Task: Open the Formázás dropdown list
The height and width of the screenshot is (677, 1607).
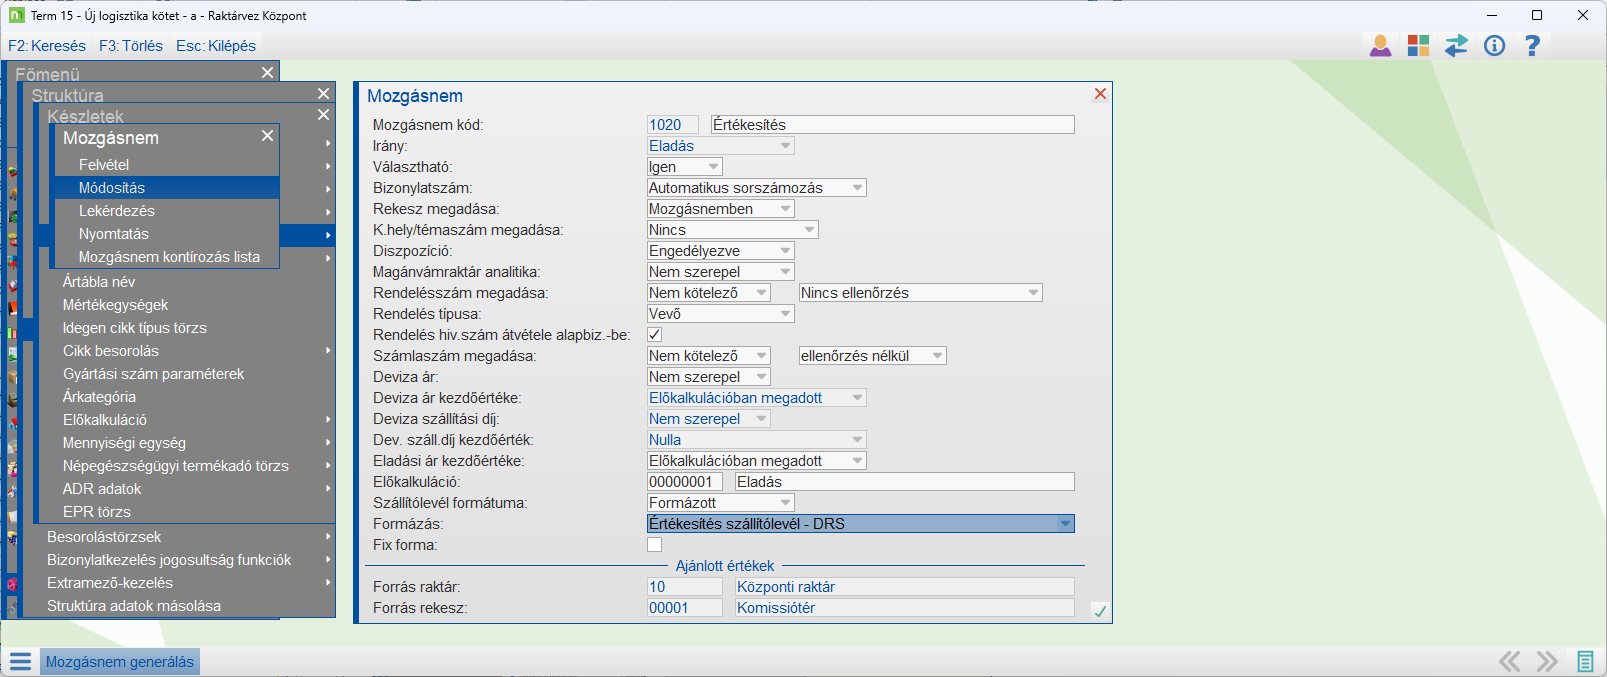Action: [x=1065, y=524]
